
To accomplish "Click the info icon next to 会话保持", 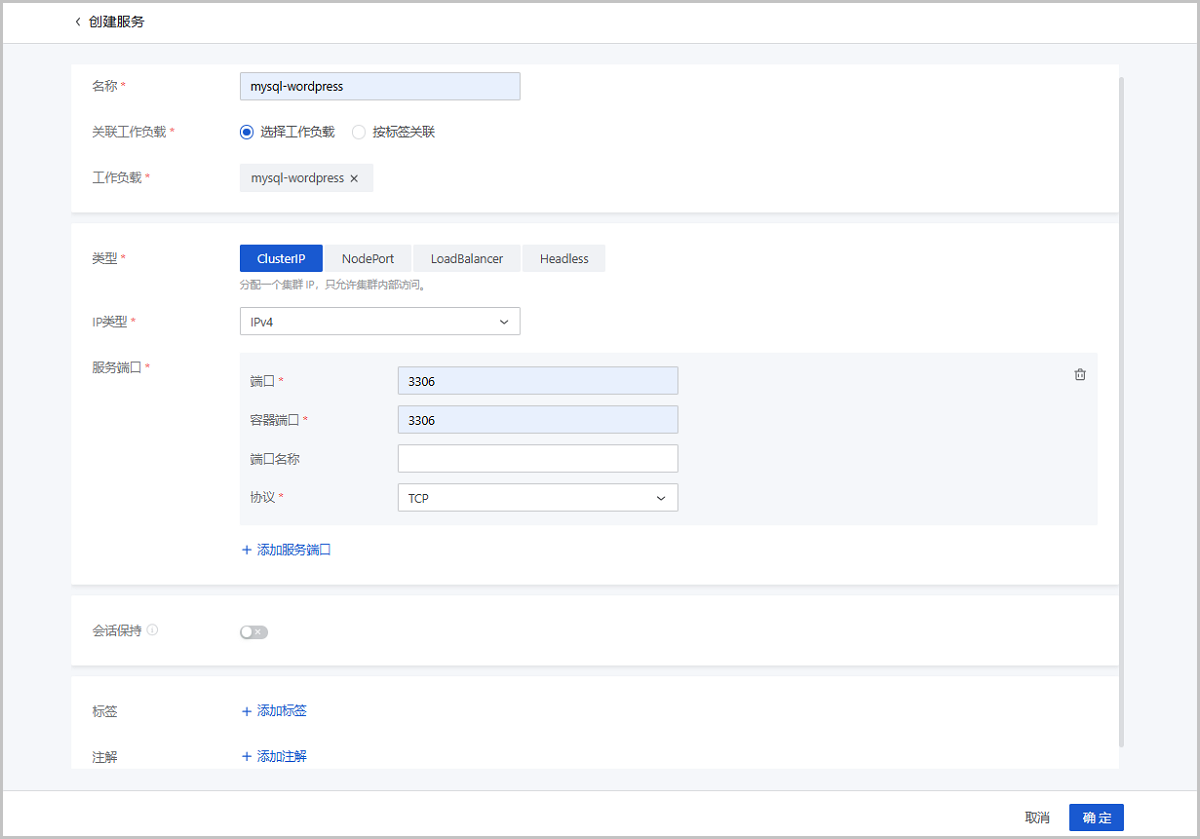I will click(151, 629).
